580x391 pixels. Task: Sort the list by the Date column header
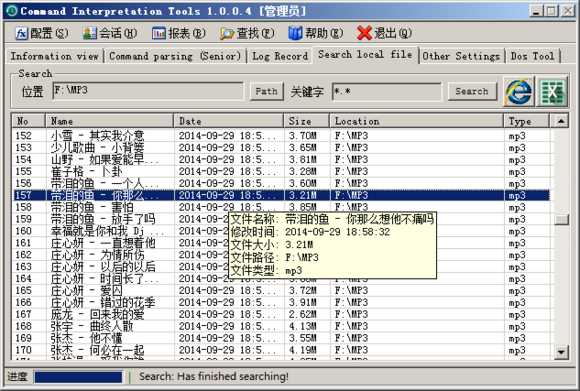click(x=228, y=121)
